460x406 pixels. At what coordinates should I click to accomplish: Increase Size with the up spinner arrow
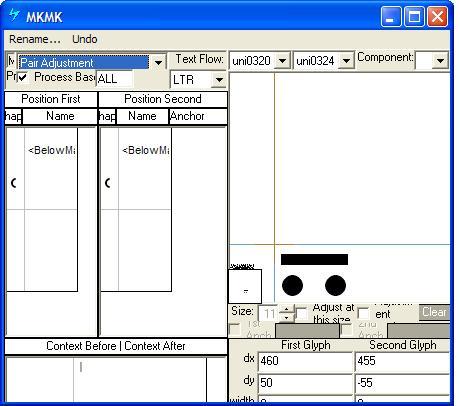(286, 310)
